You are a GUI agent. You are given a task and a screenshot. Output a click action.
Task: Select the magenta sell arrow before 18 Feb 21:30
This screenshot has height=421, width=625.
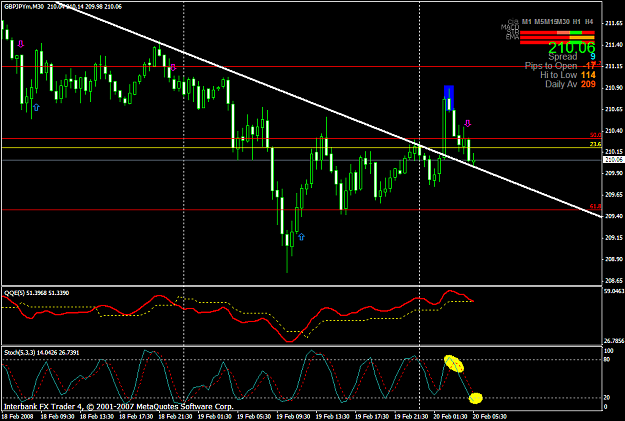point(173,67)
